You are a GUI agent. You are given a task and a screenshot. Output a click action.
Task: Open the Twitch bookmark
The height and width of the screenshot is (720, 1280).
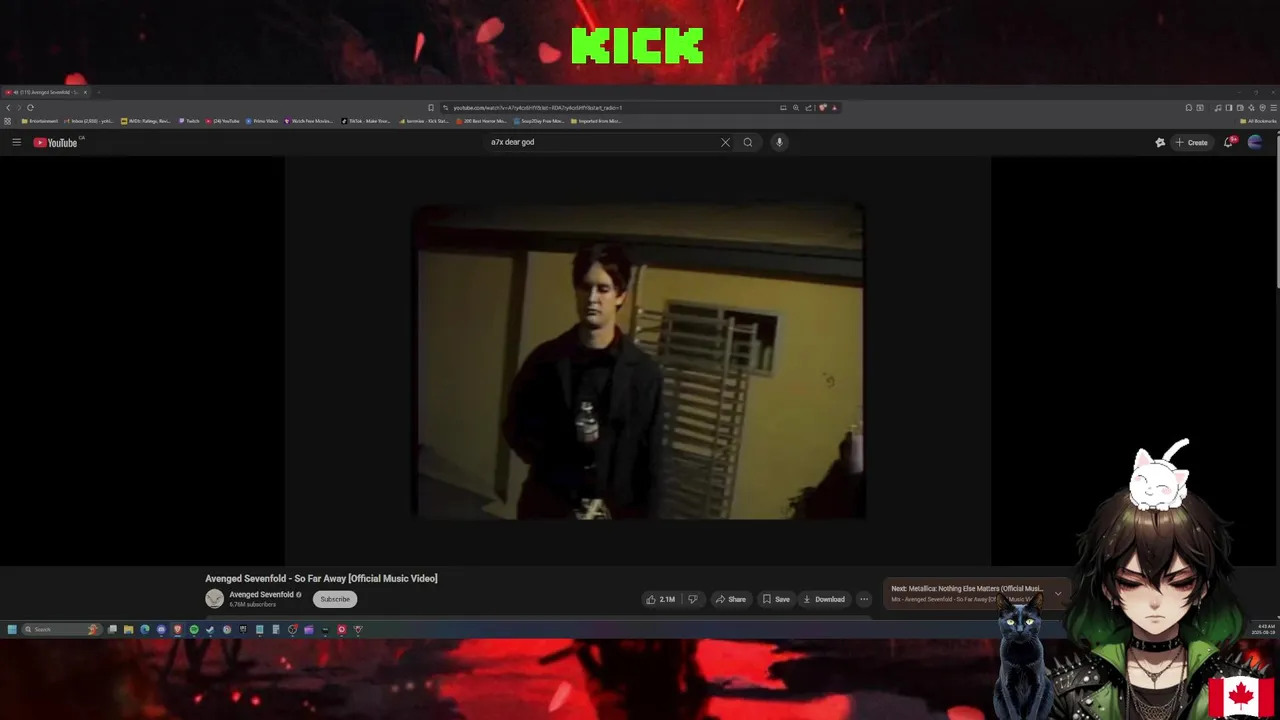click(189, 121)
